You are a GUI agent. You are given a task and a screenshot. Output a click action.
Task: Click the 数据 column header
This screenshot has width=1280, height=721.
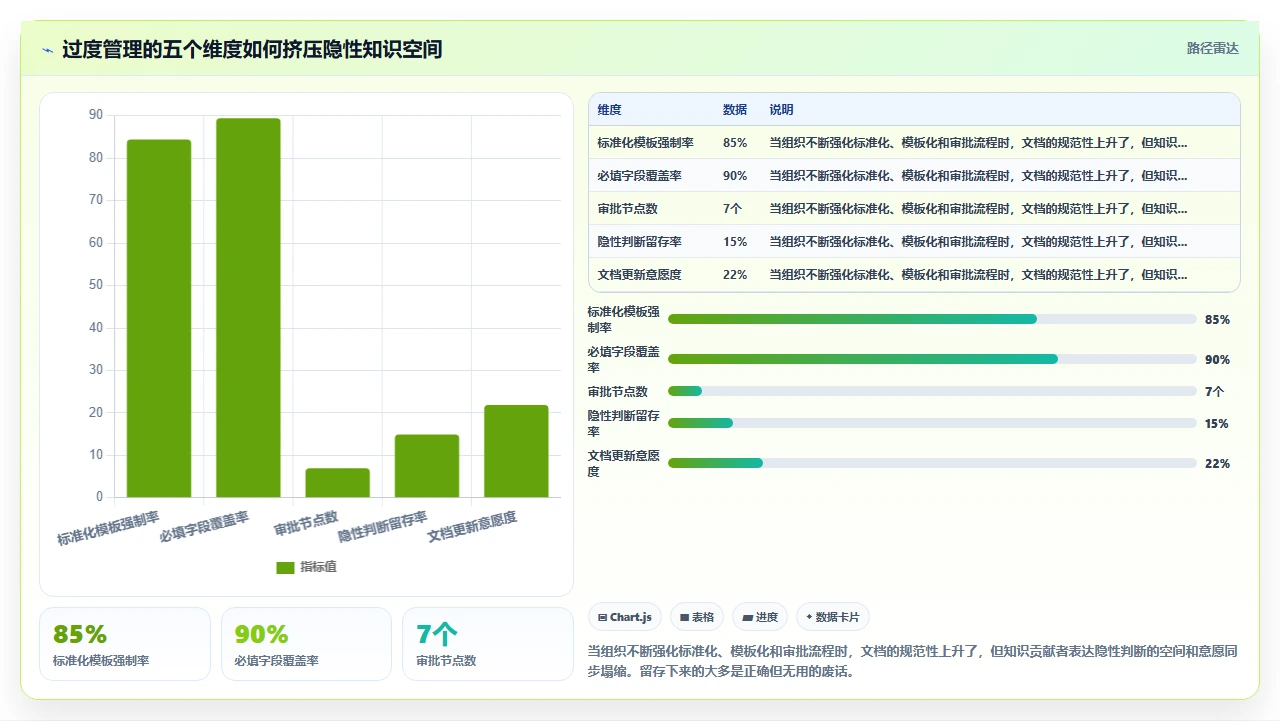(735, 110)
